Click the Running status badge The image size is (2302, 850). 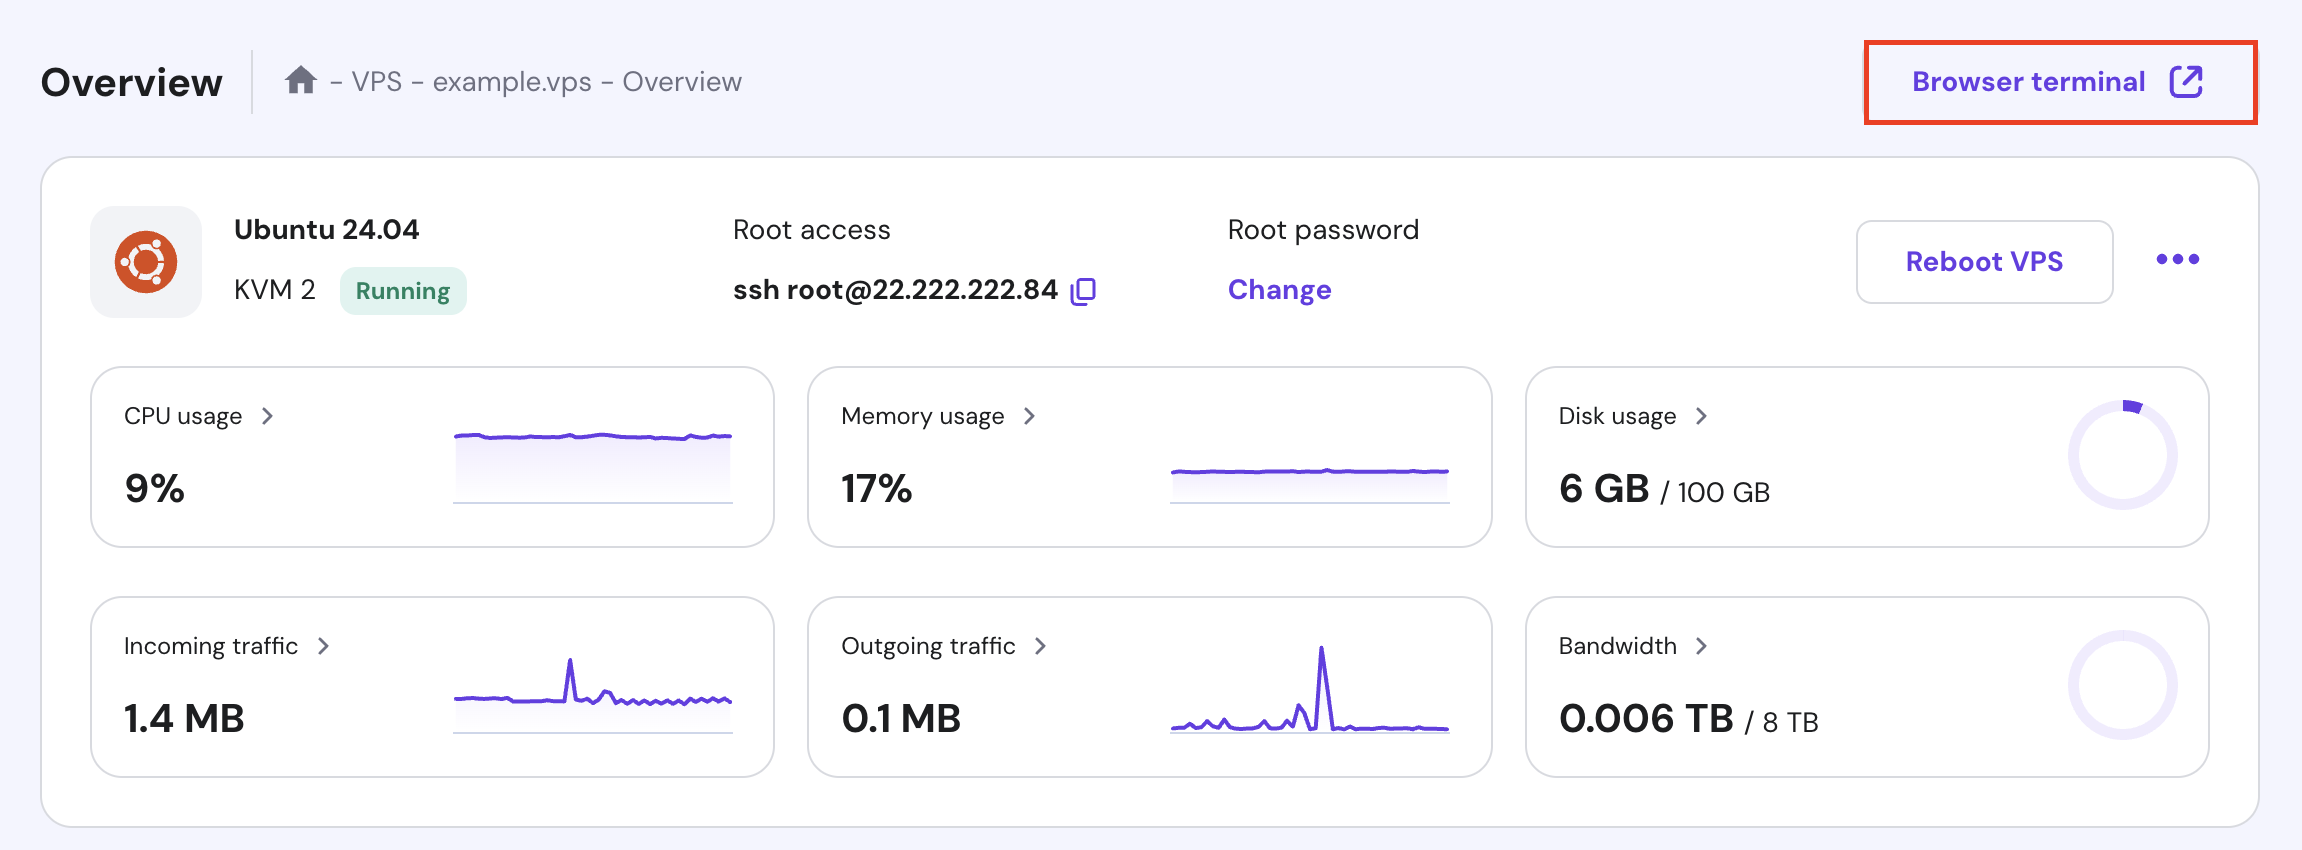coord(403,291)
